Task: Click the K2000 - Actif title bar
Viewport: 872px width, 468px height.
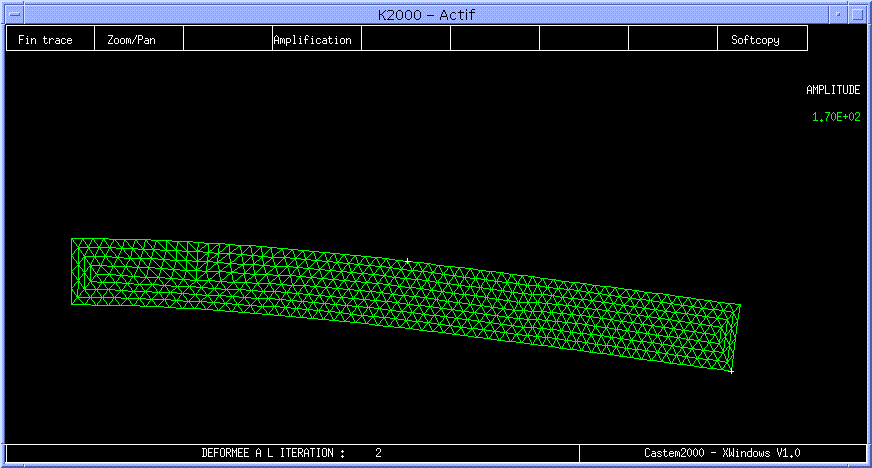Action: (x=435, y=14)
